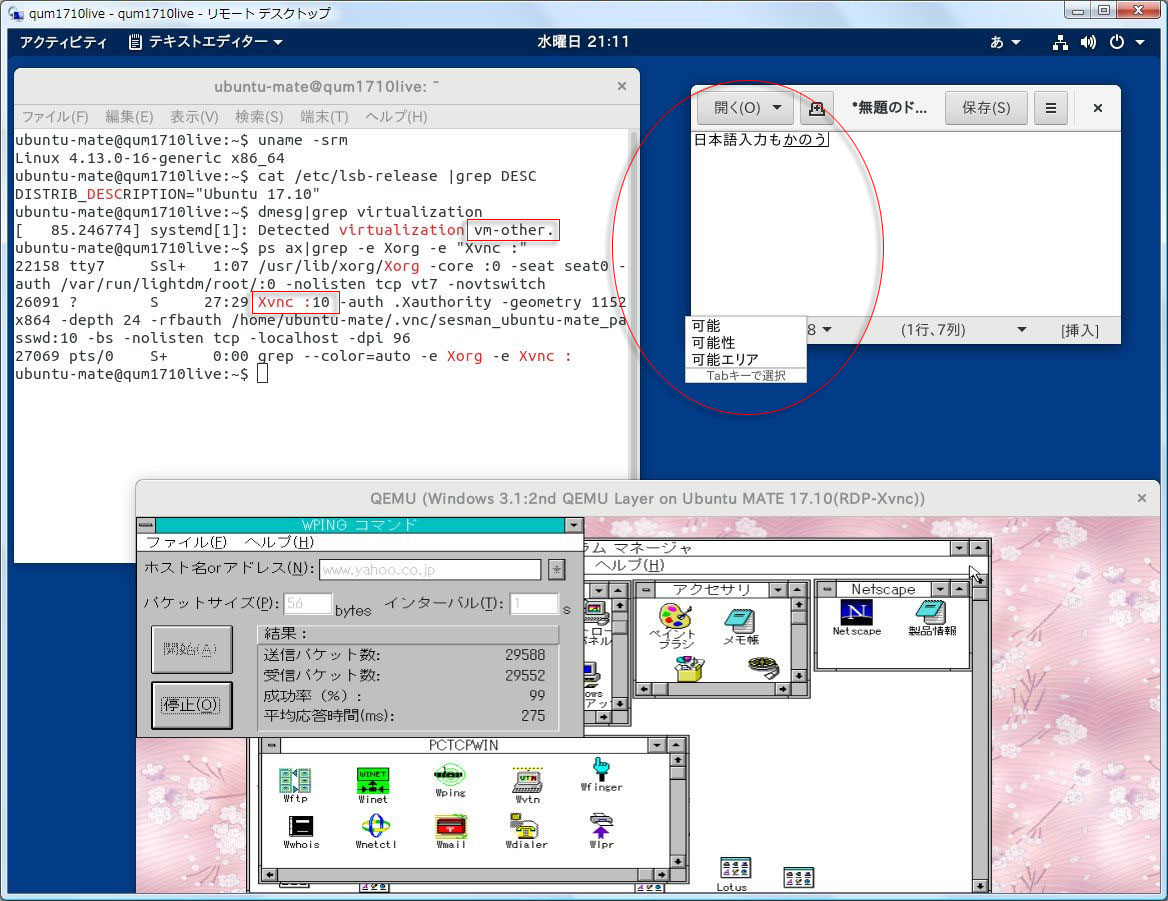Expand the host name history dropdown in WPING
The height and width of the screenshot is (901, 1168).
pyautogui.click(x=556, y=570)
